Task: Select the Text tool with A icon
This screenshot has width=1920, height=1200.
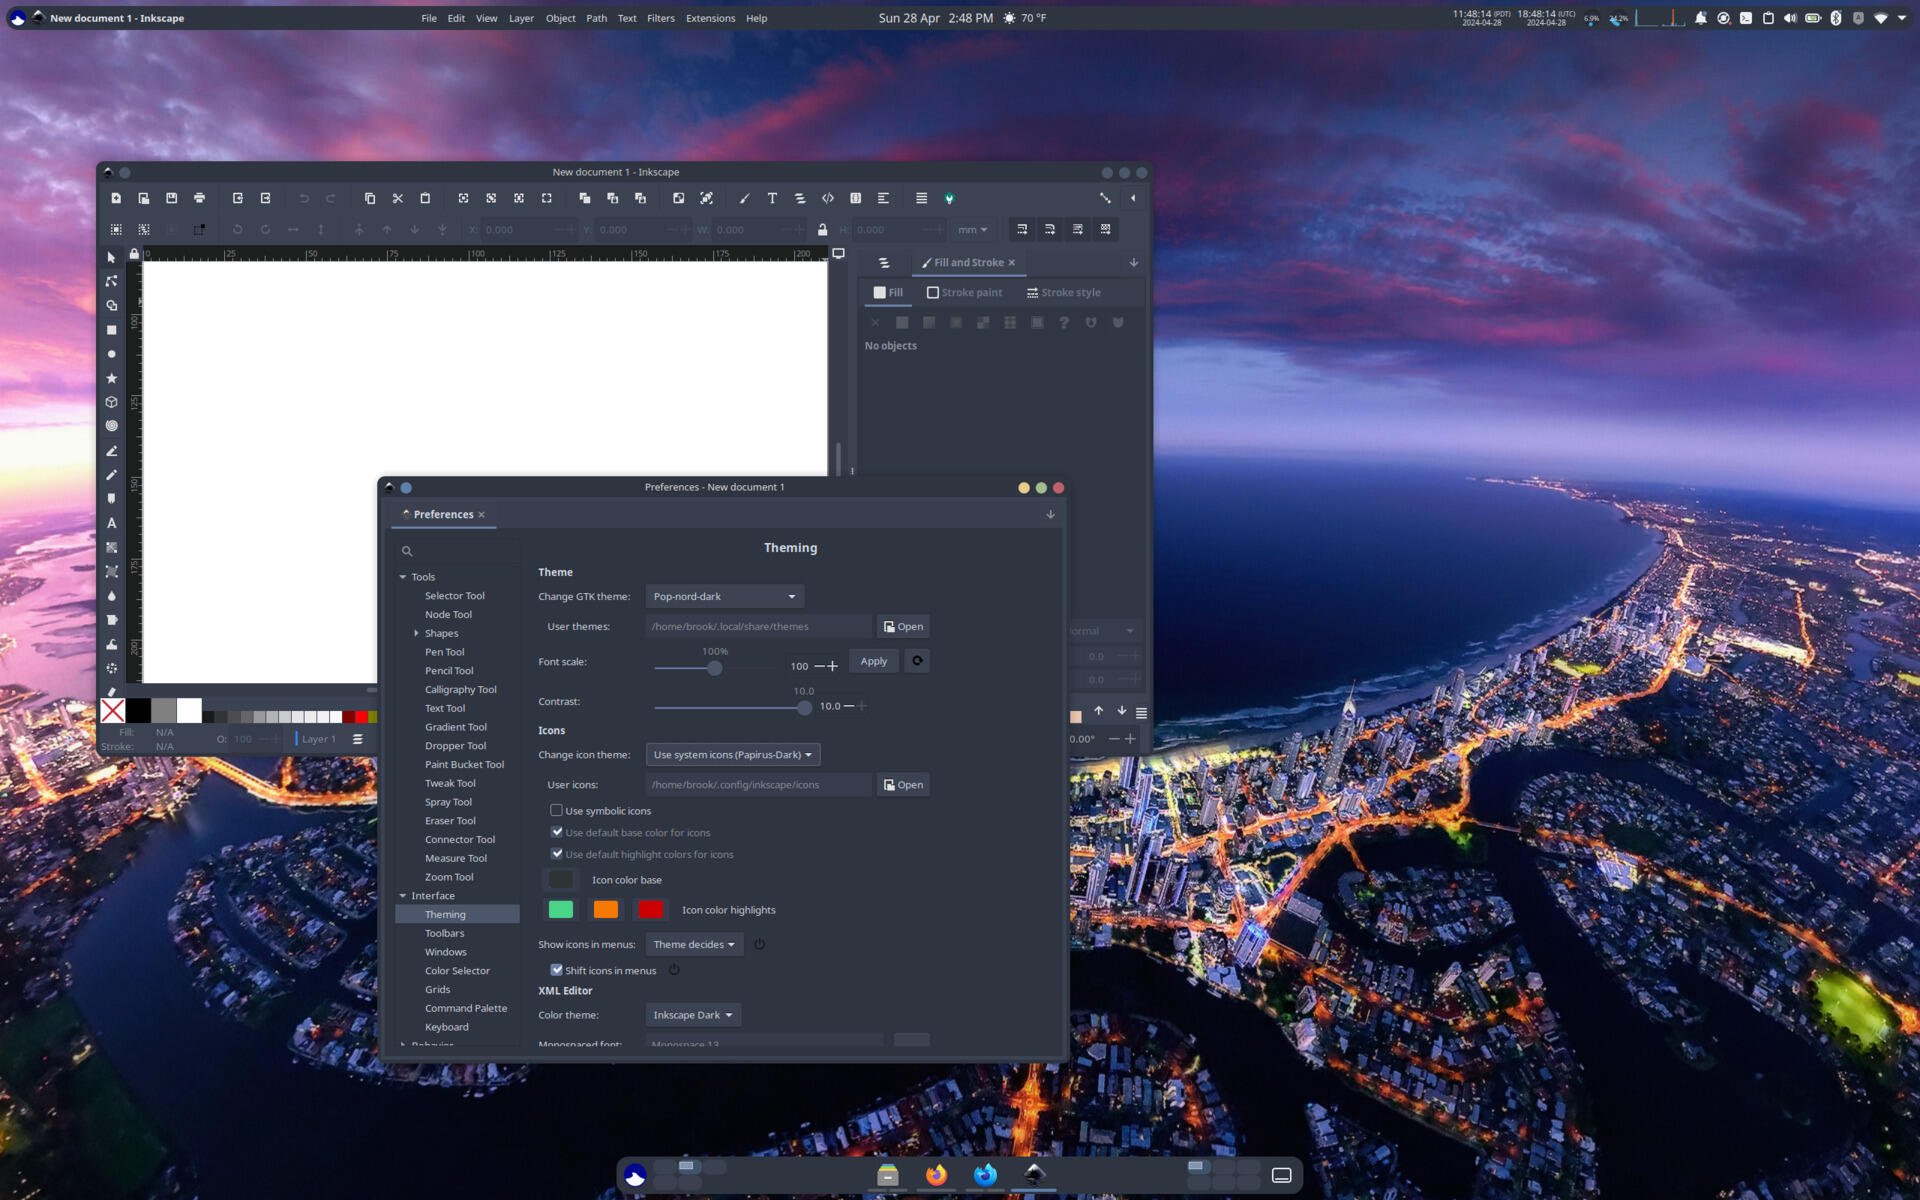Action: click(x=111, y=523)
